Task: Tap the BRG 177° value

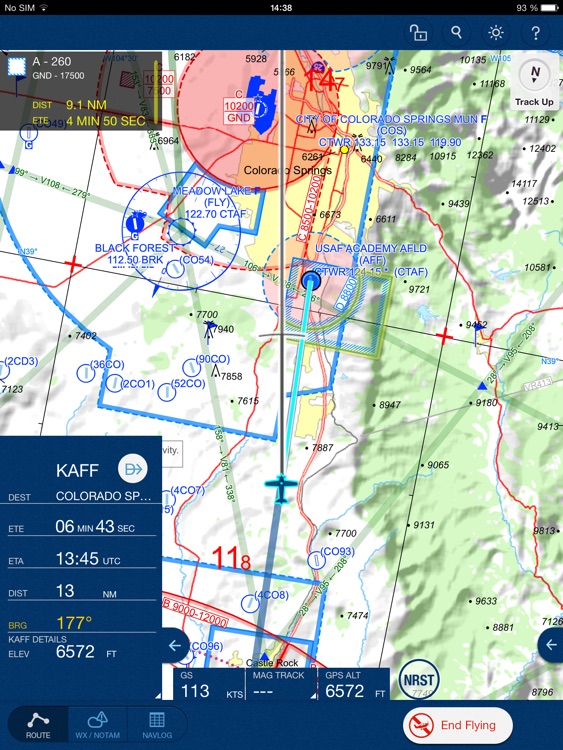Action: pyautogui.click(x=74, y=623)
